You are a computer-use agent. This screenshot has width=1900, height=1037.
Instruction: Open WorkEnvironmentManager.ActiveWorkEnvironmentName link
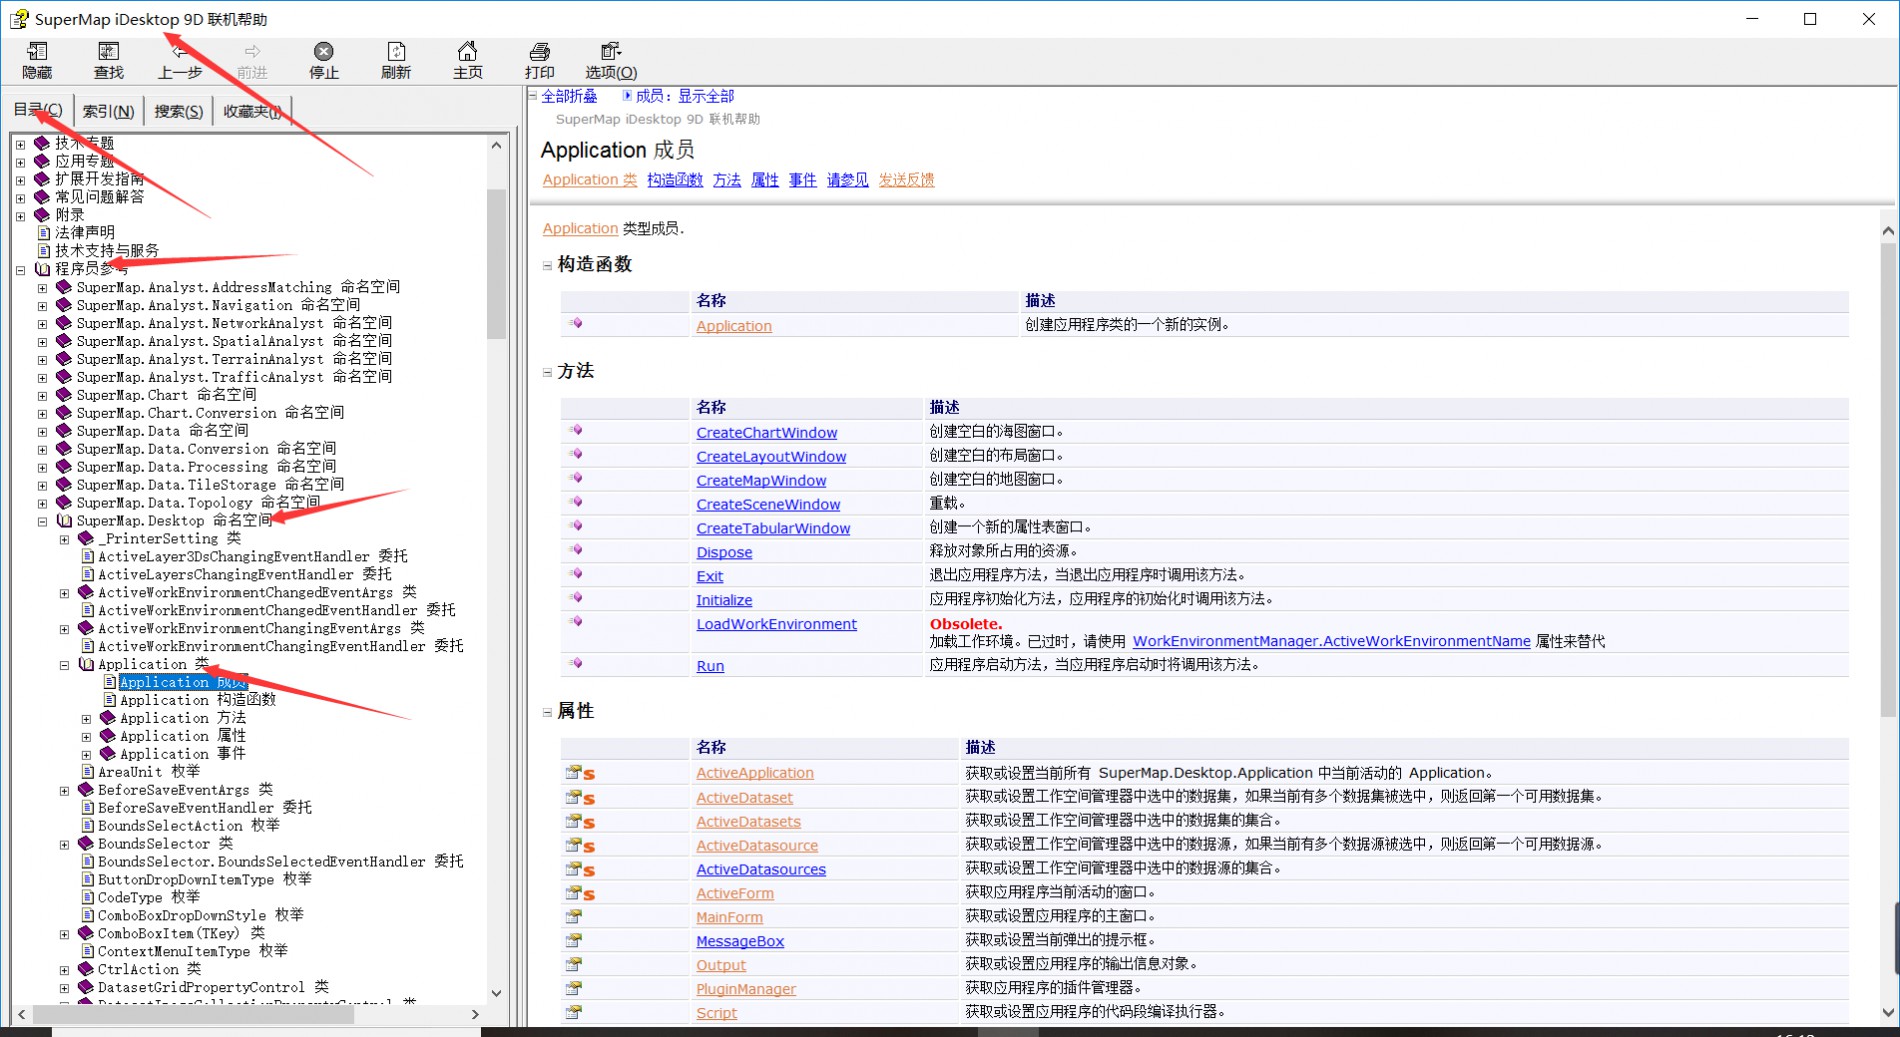coord(1331,641)
